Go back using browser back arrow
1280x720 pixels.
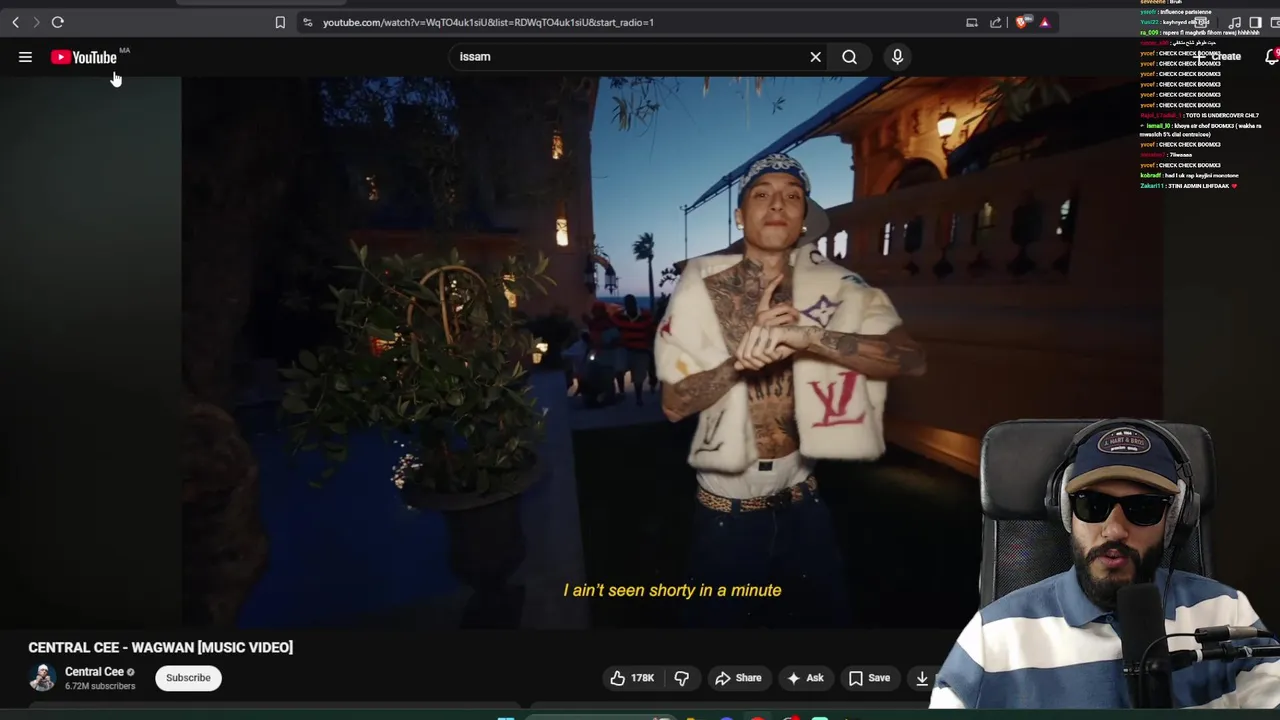coord(15,22)
